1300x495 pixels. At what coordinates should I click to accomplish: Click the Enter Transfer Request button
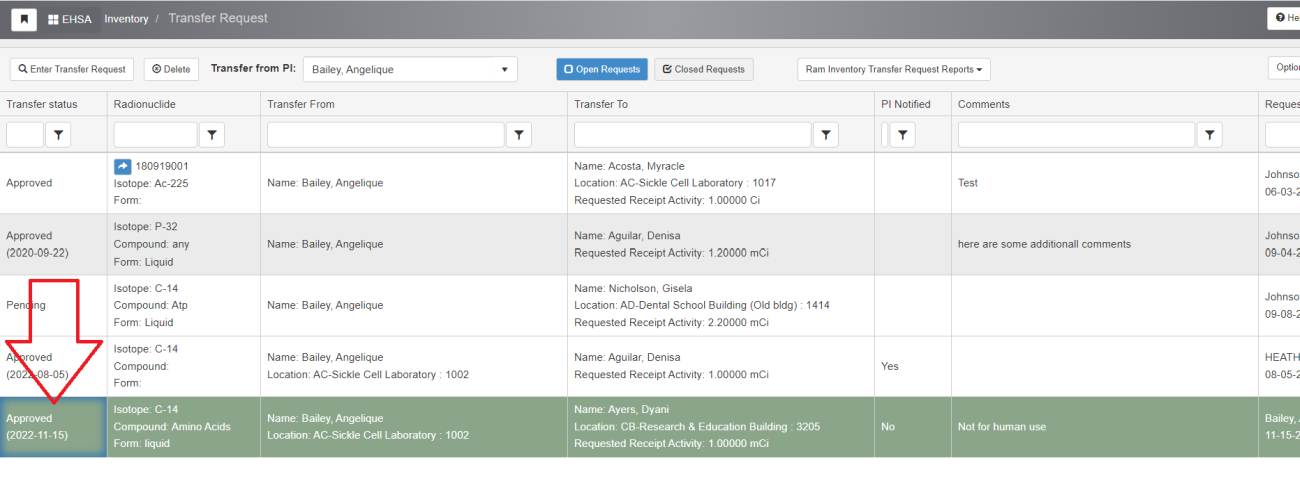[72, 69]
